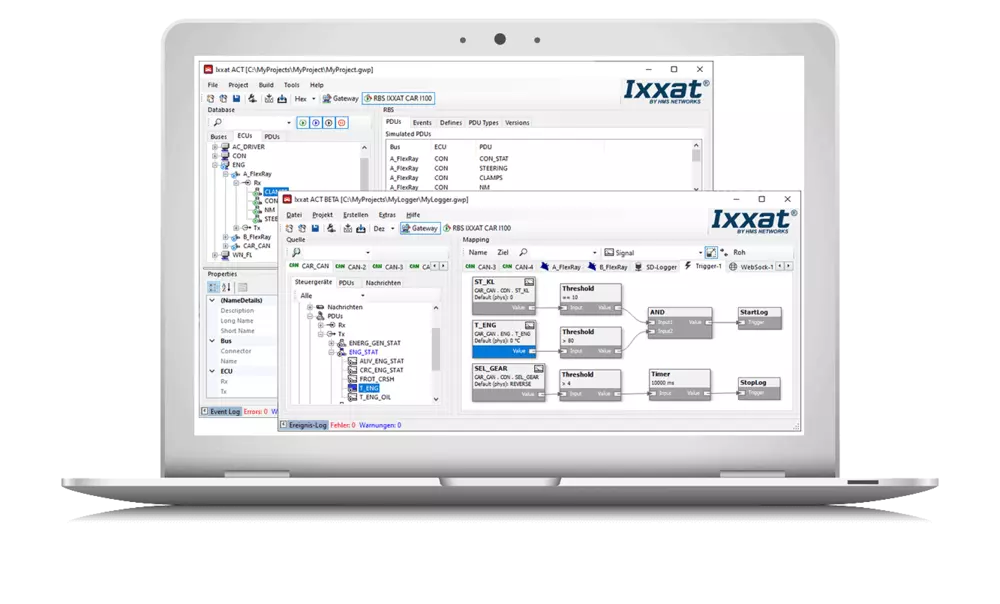Expand the Nachrichten tree node

tap(310, 307)
